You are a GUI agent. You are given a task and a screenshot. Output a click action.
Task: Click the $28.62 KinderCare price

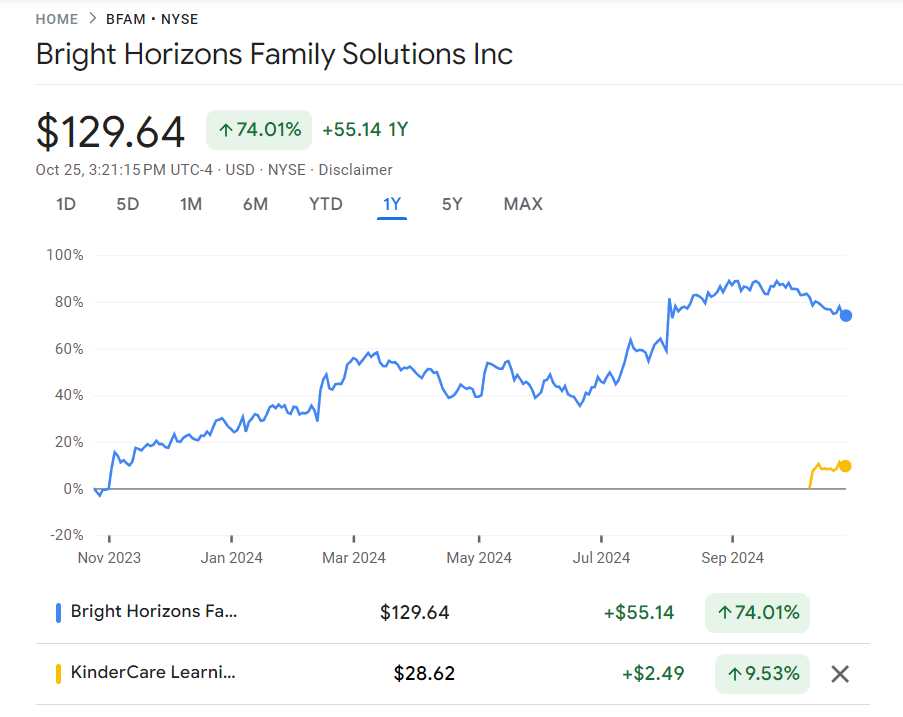click(424, 673)
